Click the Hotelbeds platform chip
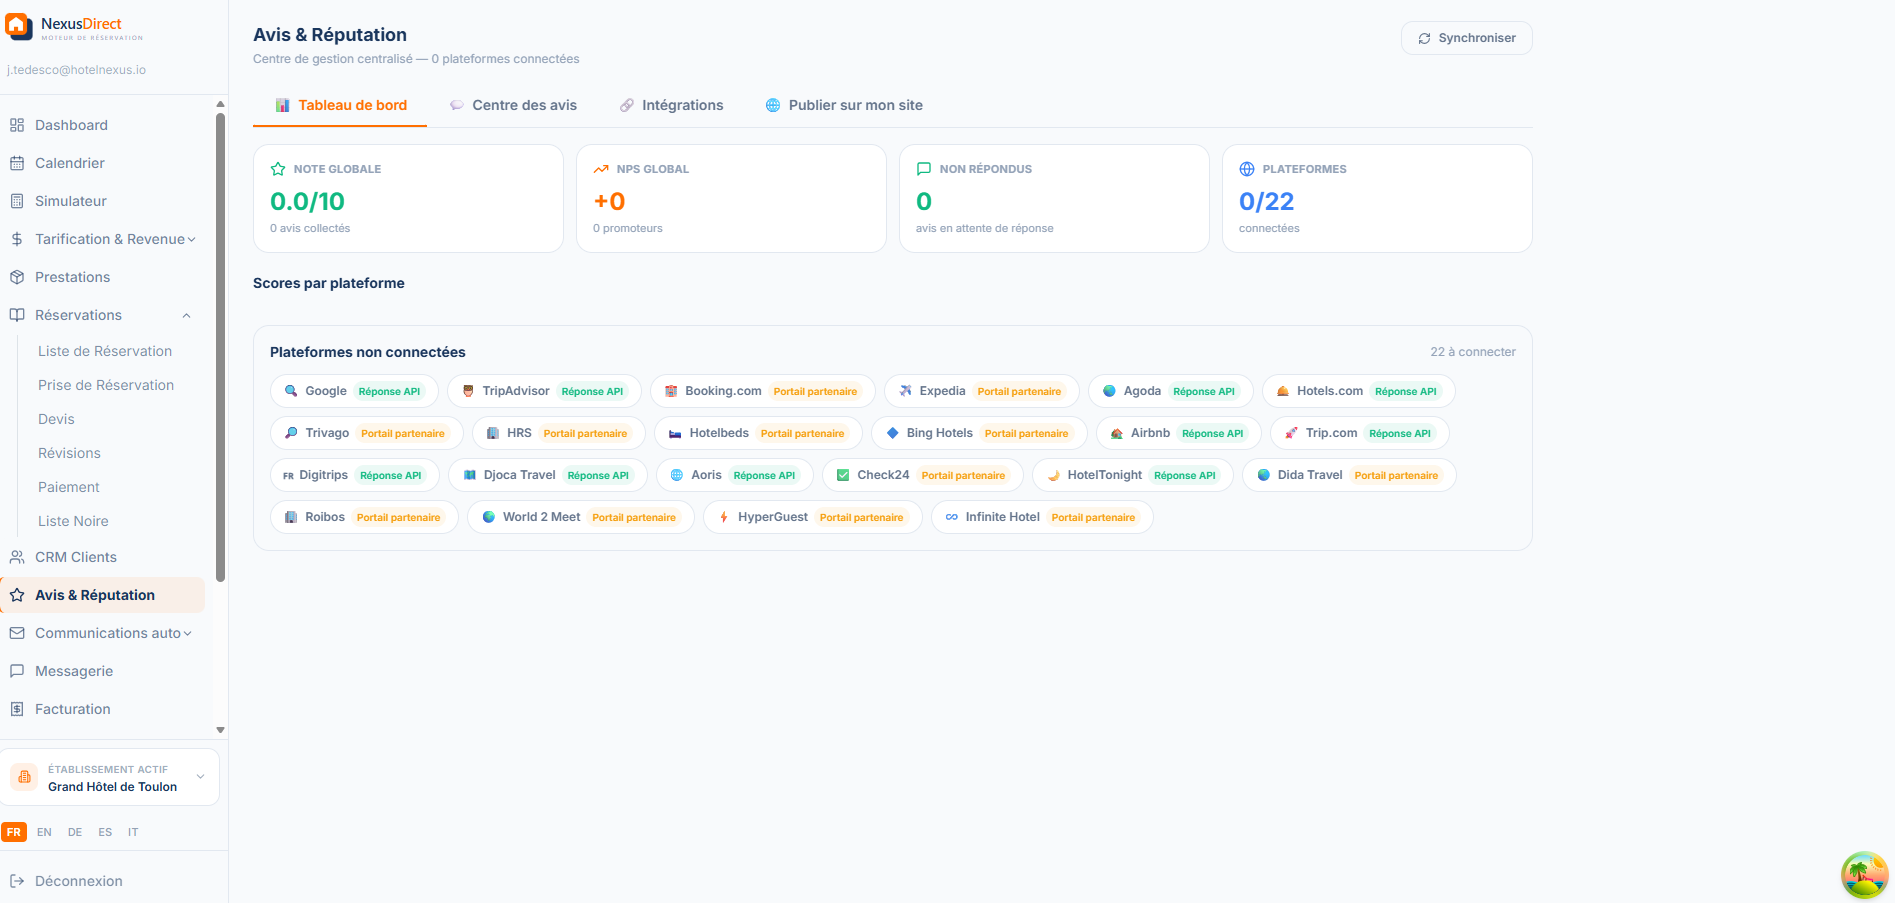Screen dimensions: 1895x903 pos(758,433)
